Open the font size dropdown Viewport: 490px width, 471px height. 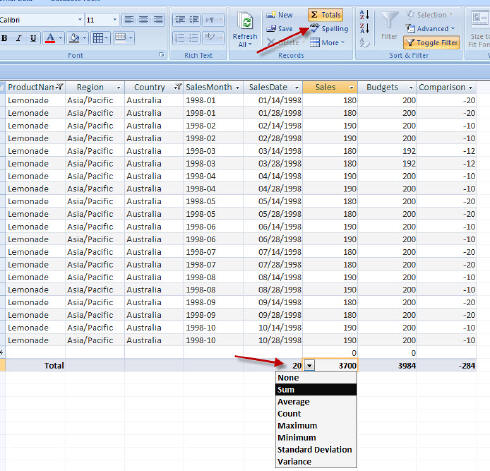coord(115,20)
